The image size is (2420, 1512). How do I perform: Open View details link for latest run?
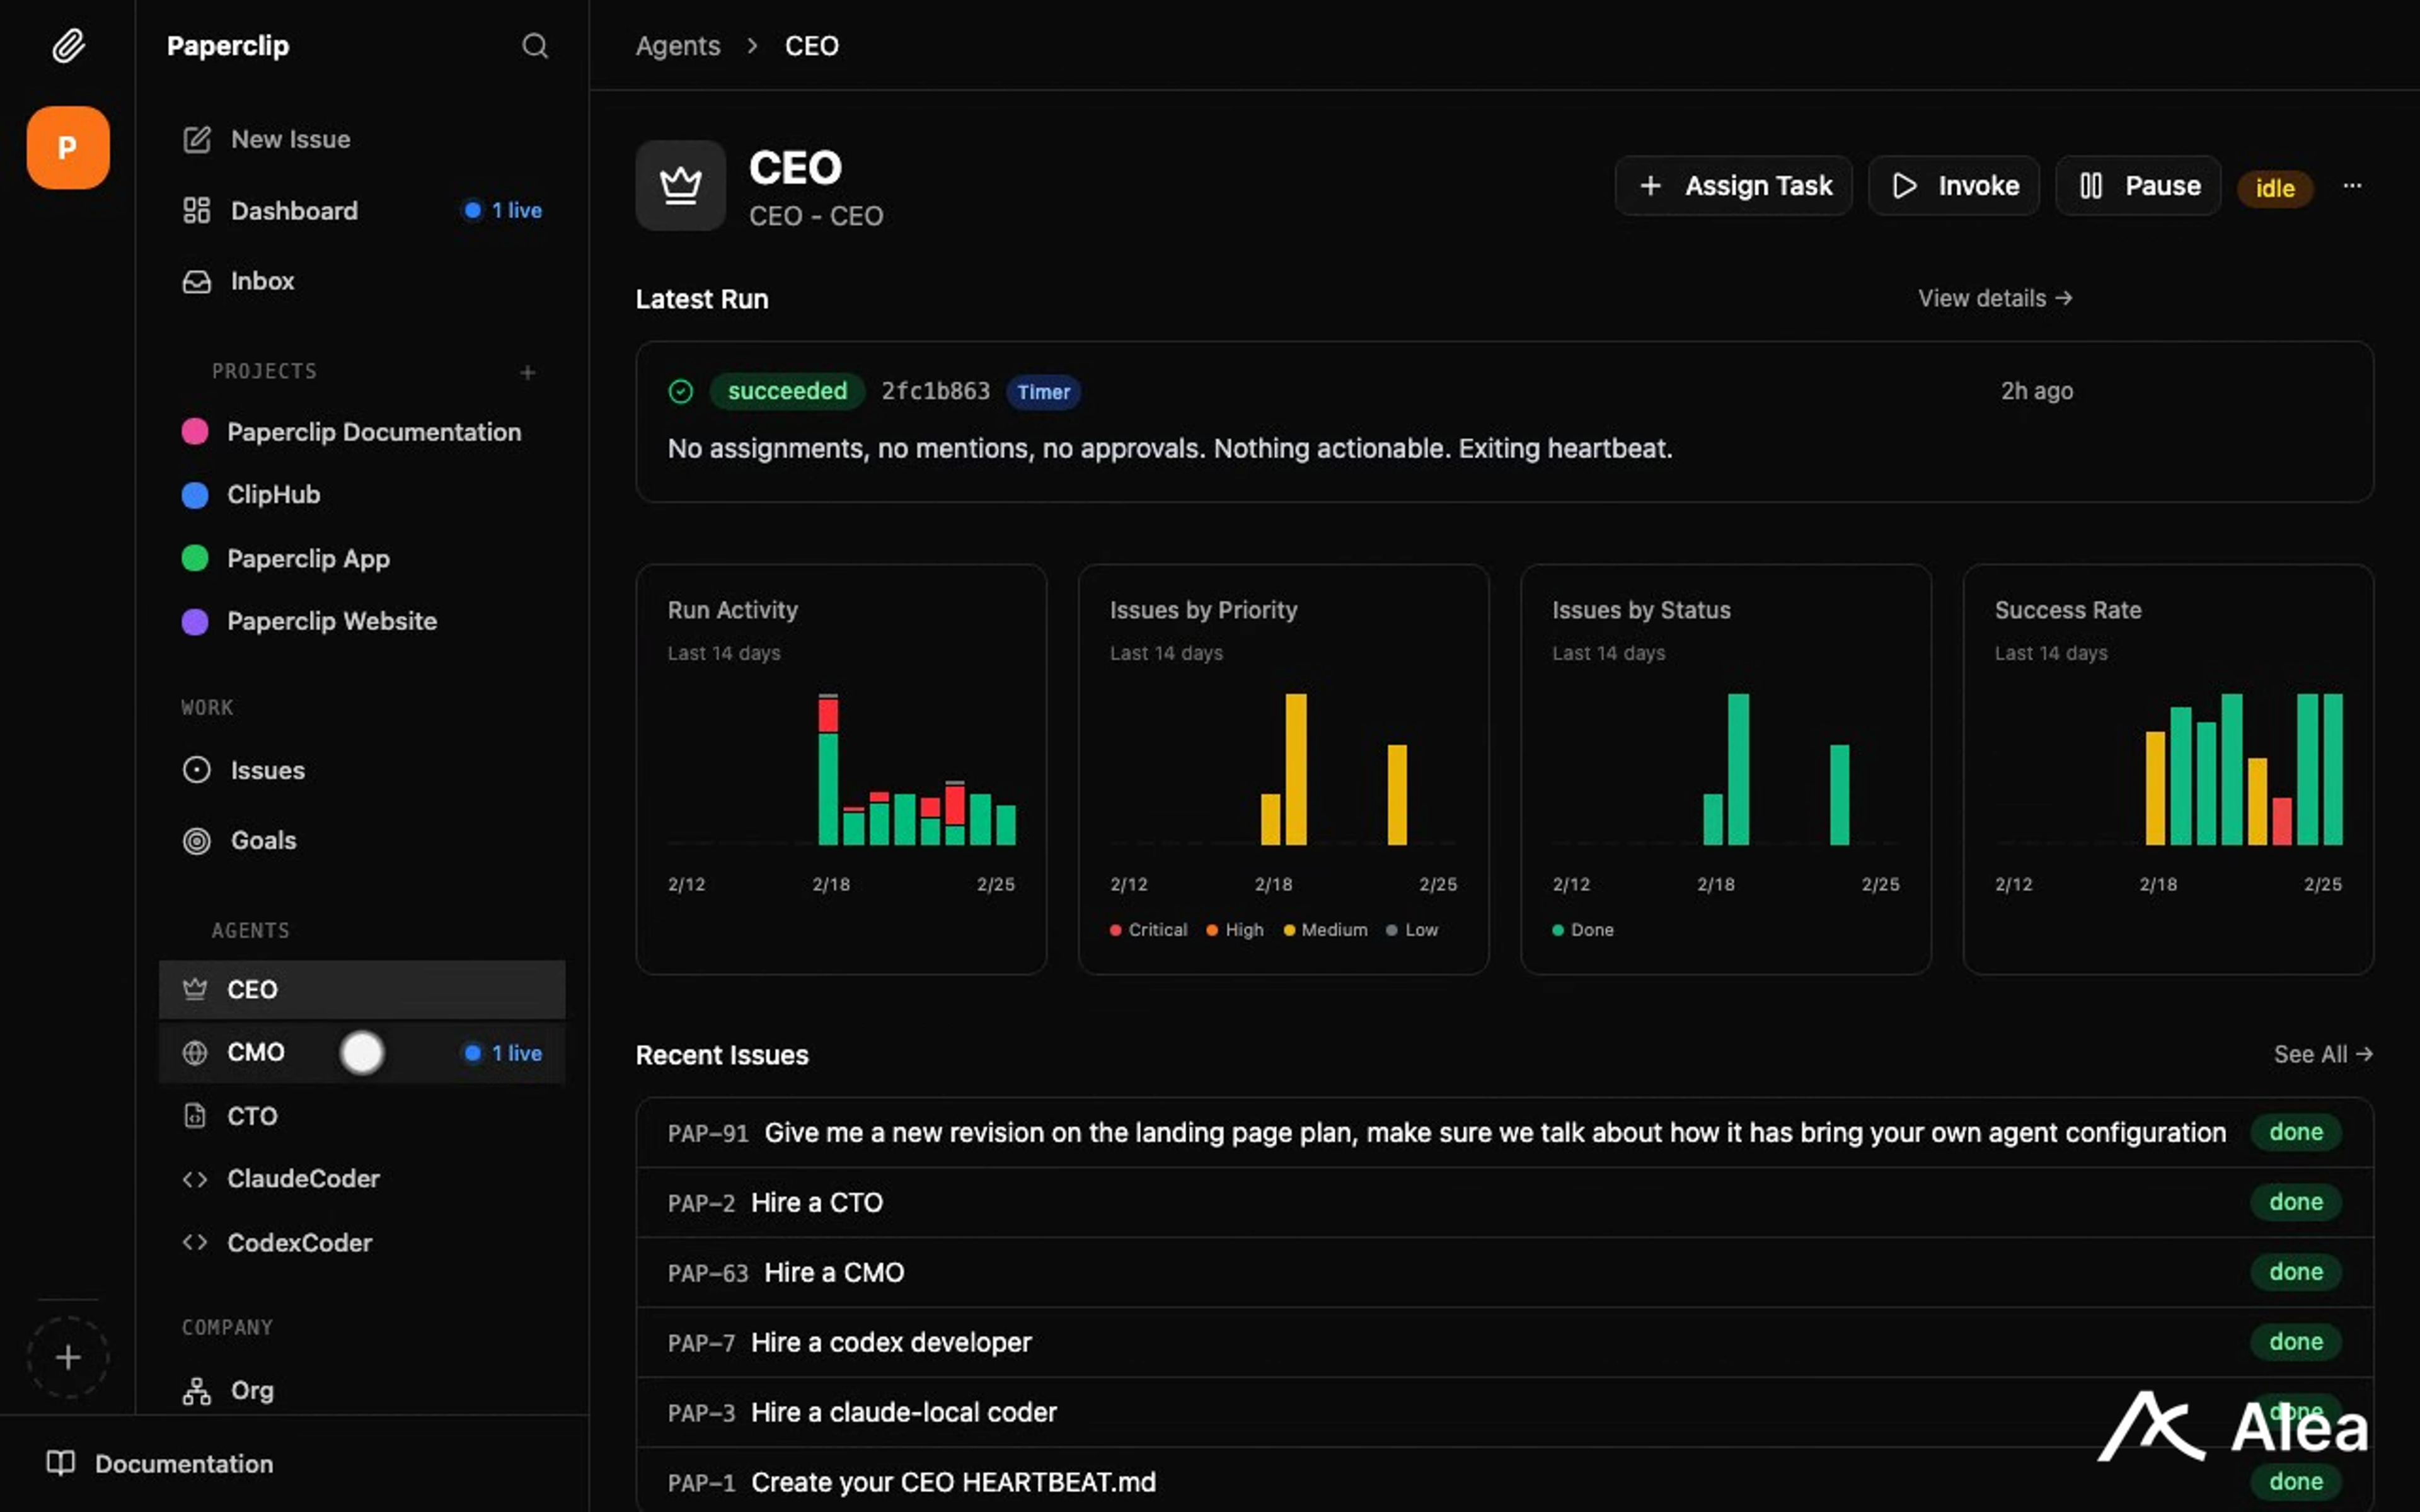(x=1994, y=299)
